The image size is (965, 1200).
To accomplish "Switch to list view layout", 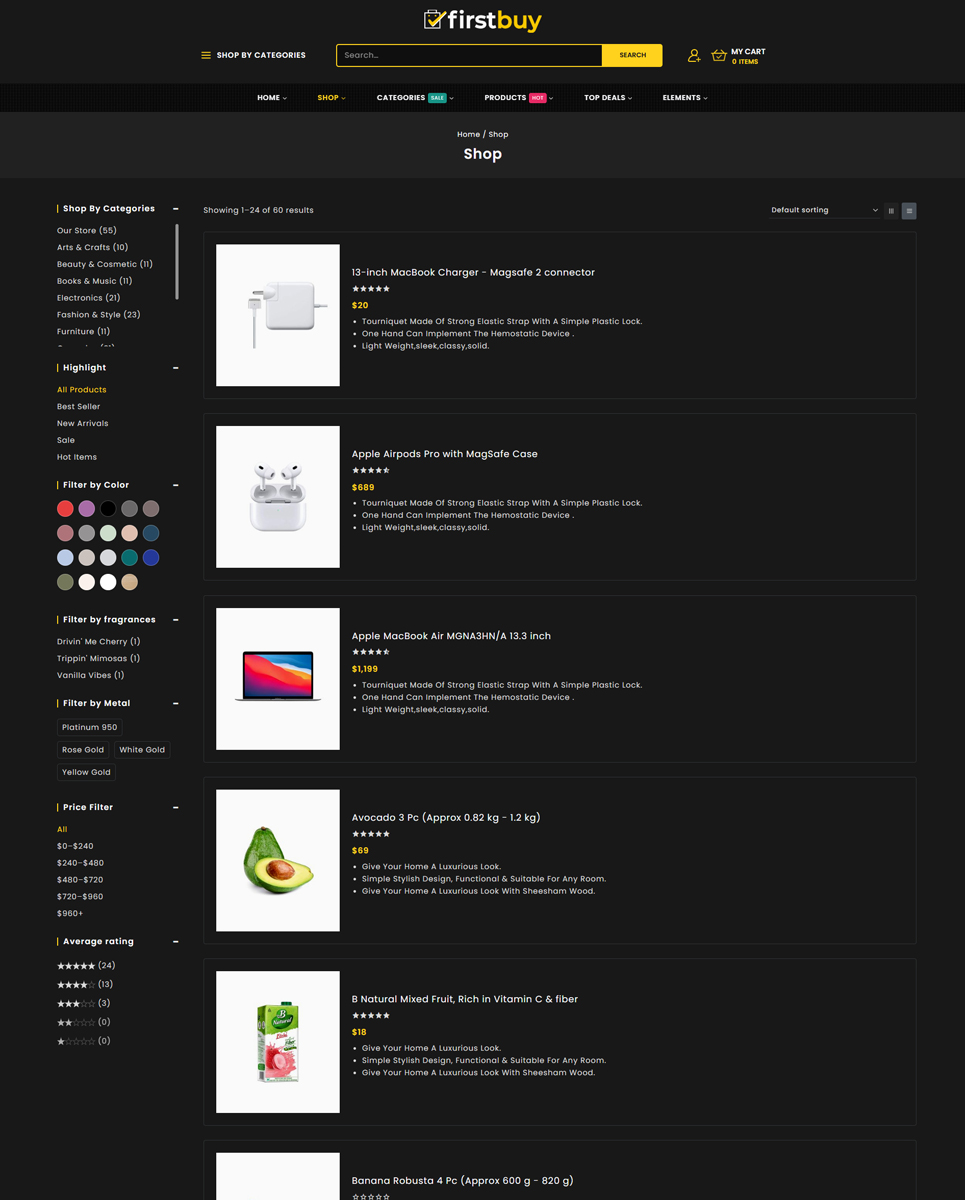I will pyautogui.click(x=908, y=211).
